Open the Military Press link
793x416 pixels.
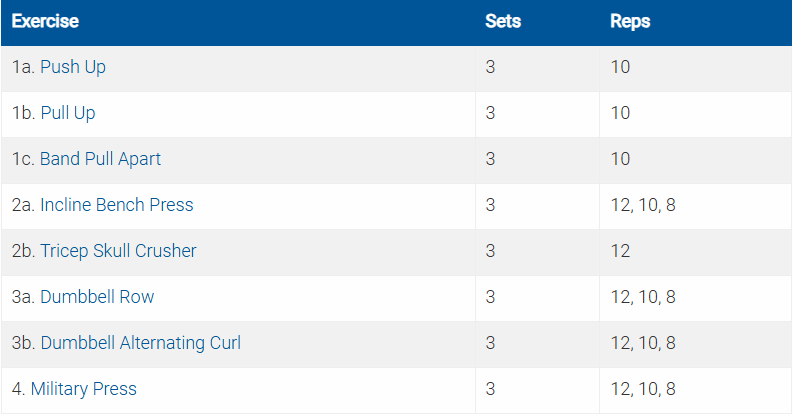coord(84,390)
